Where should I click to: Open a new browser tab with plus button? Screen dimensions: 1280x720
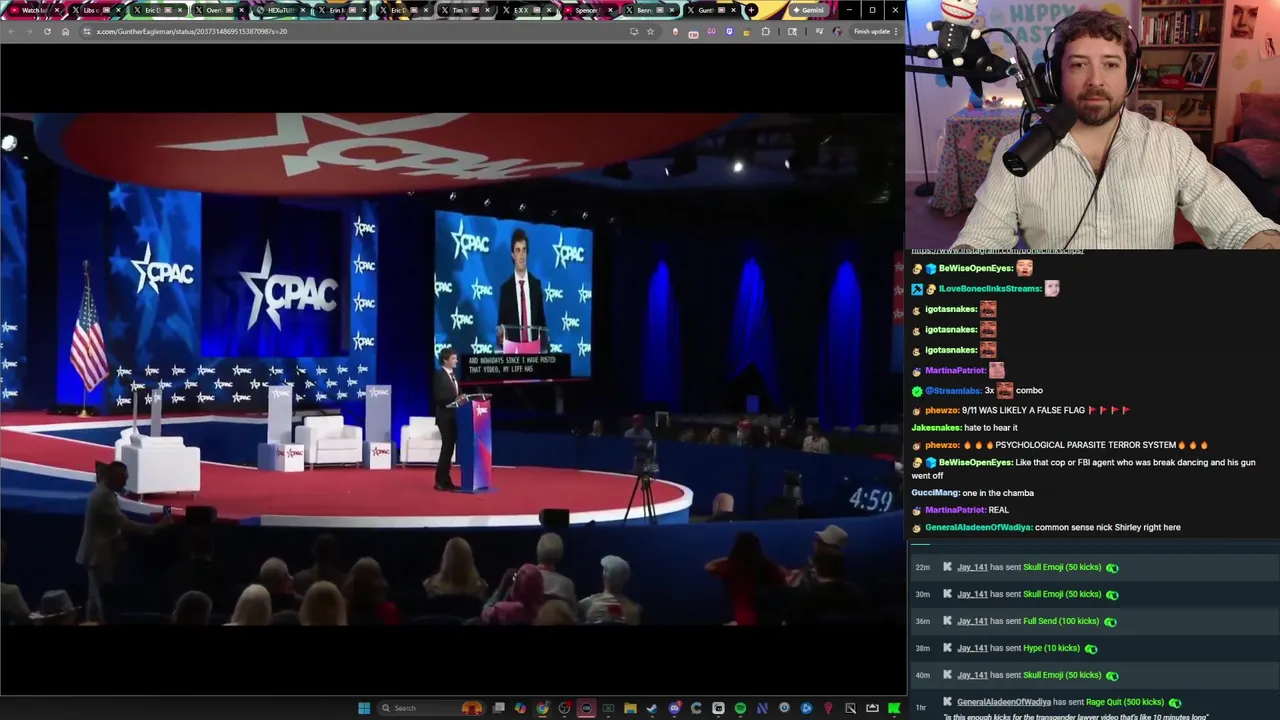[x=751, y=10]
